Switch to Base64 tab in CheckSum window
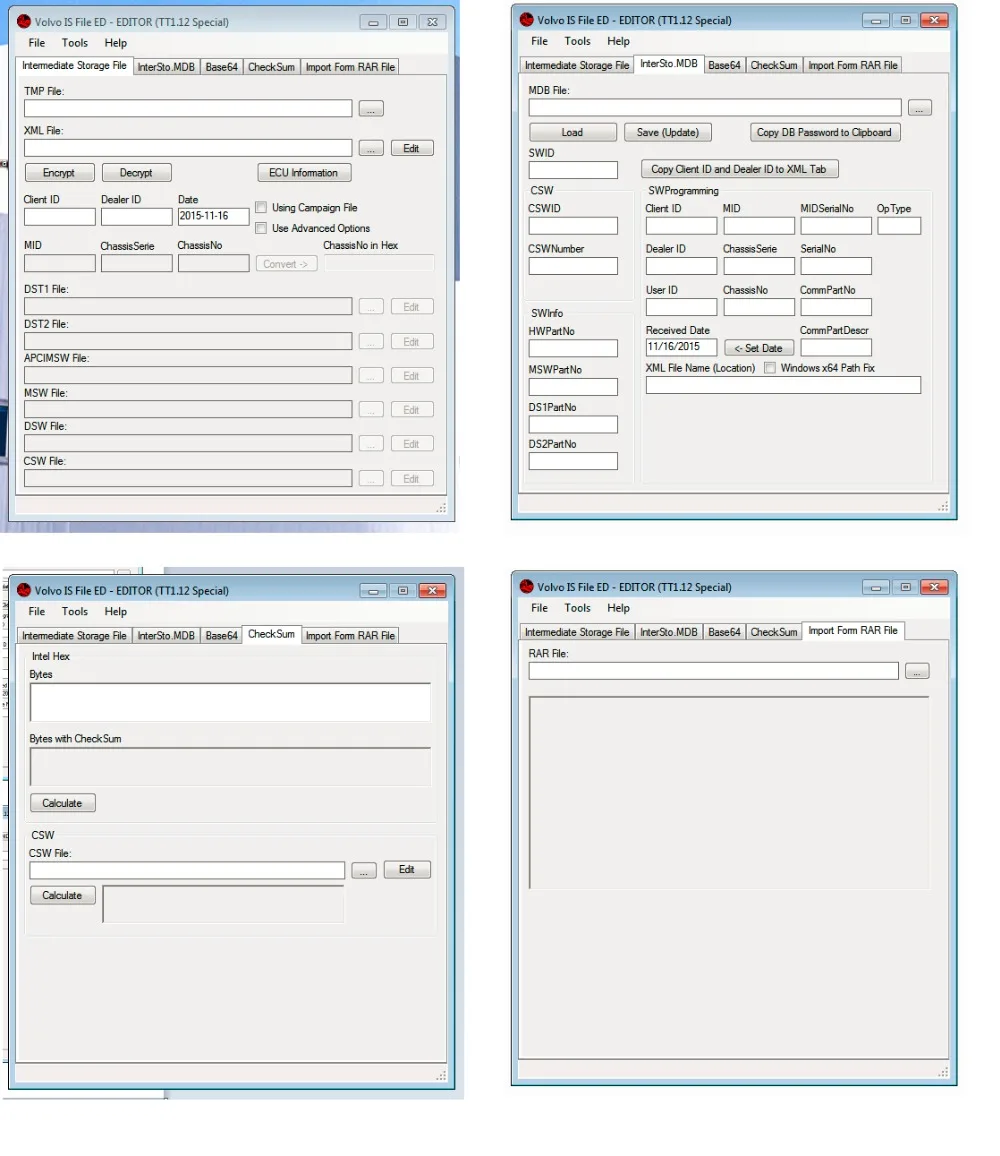The image size is (1000, 1156). click(221, 636)
